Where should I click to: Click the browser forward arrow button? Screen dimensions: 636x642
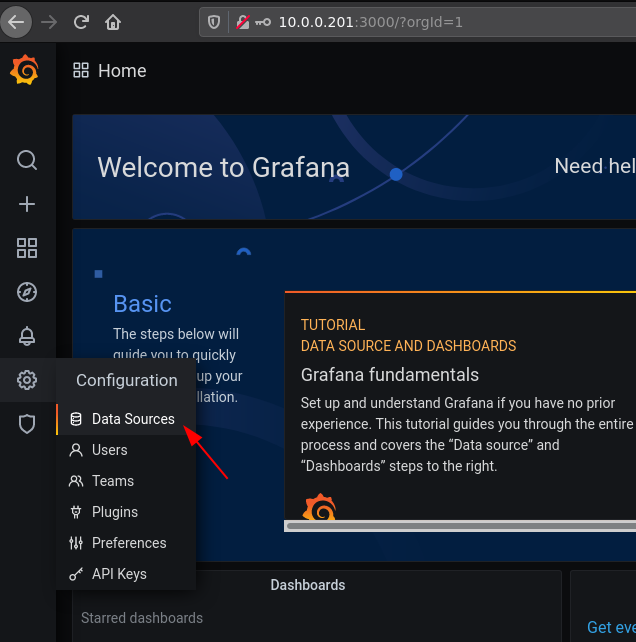point(49,22)
